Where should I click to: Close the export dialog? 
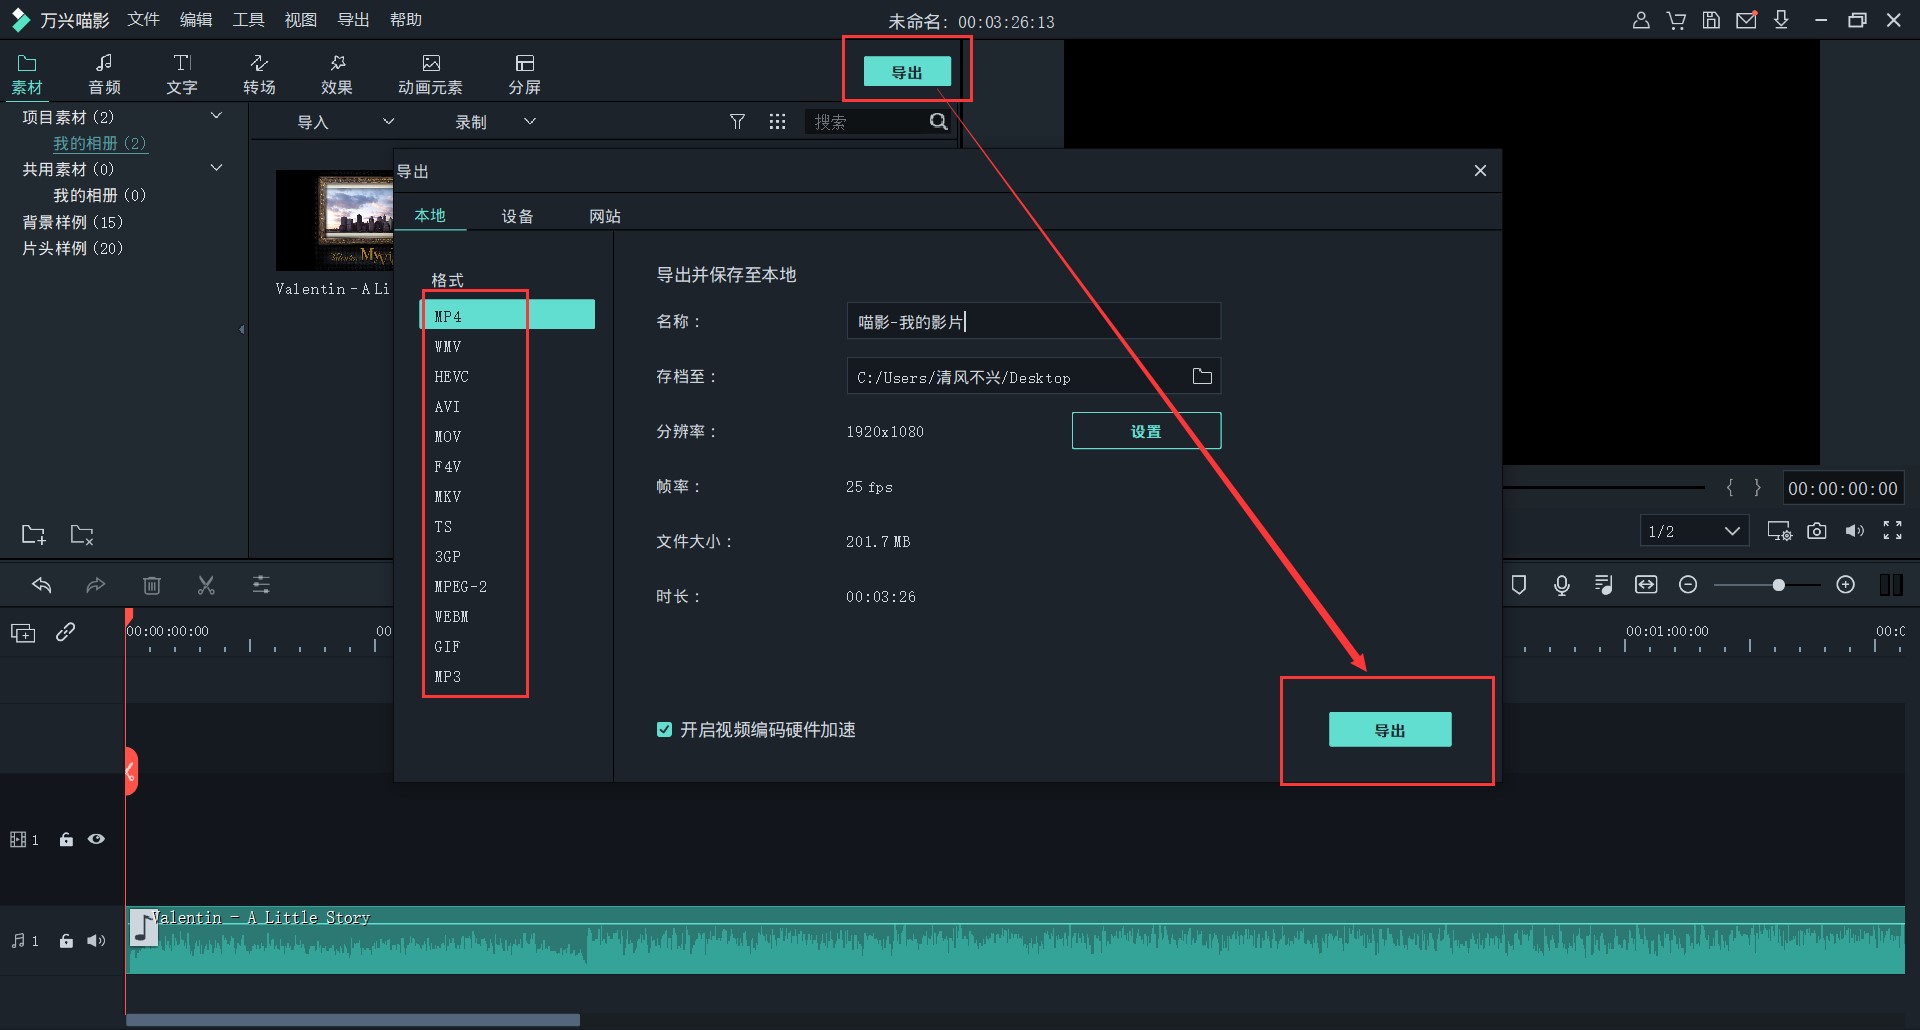[1480, 171]
